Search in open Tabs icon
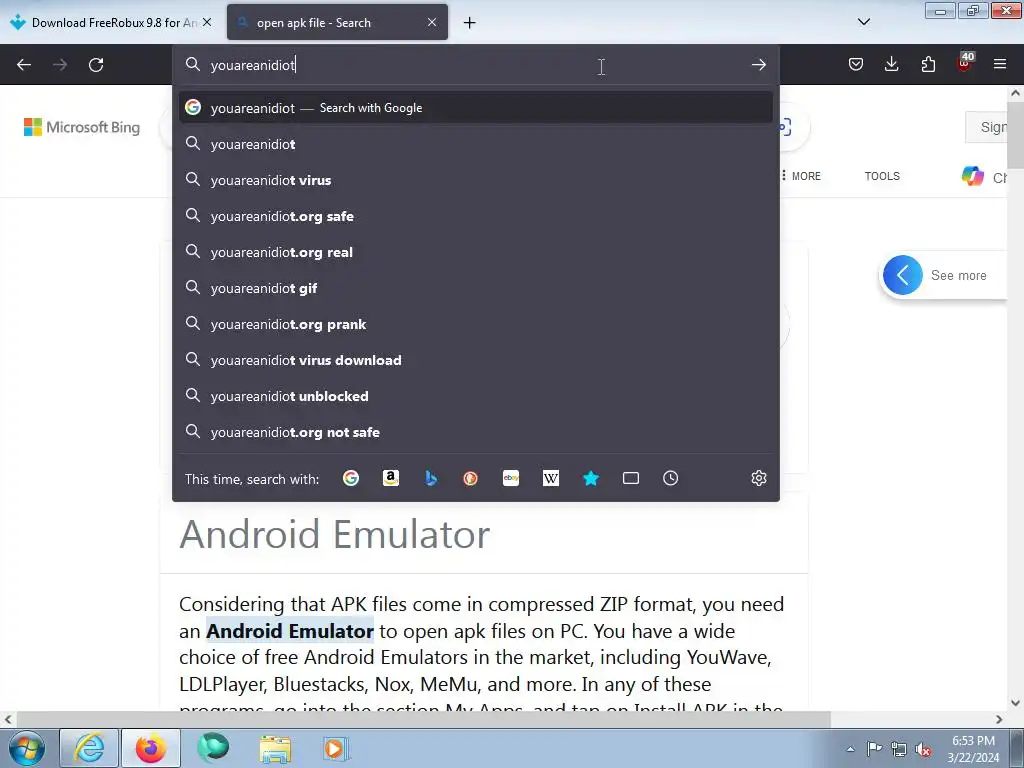This screenshot has height=768, width=1024. coord(631,479)
